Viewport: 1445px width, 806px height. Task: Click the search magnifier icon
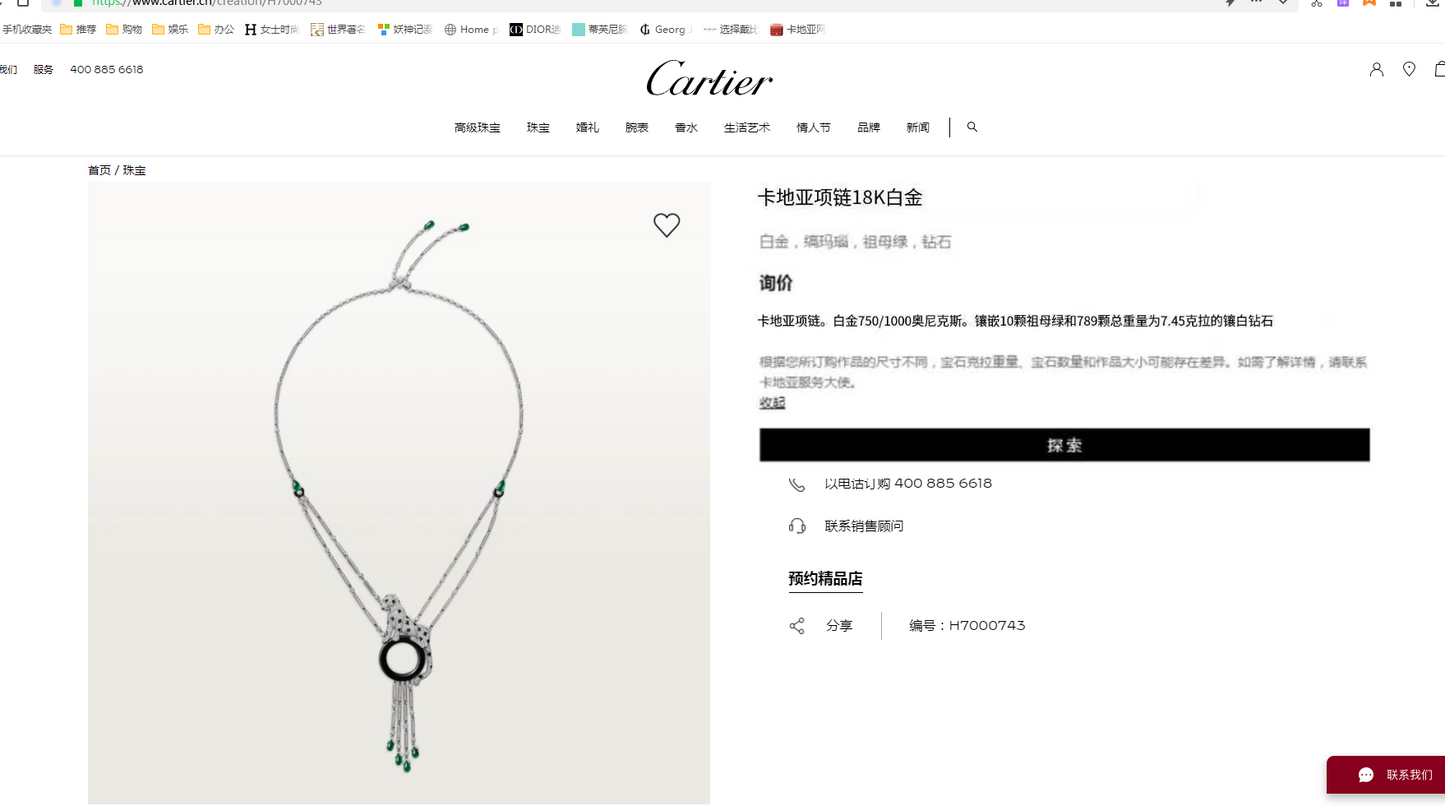972,127
